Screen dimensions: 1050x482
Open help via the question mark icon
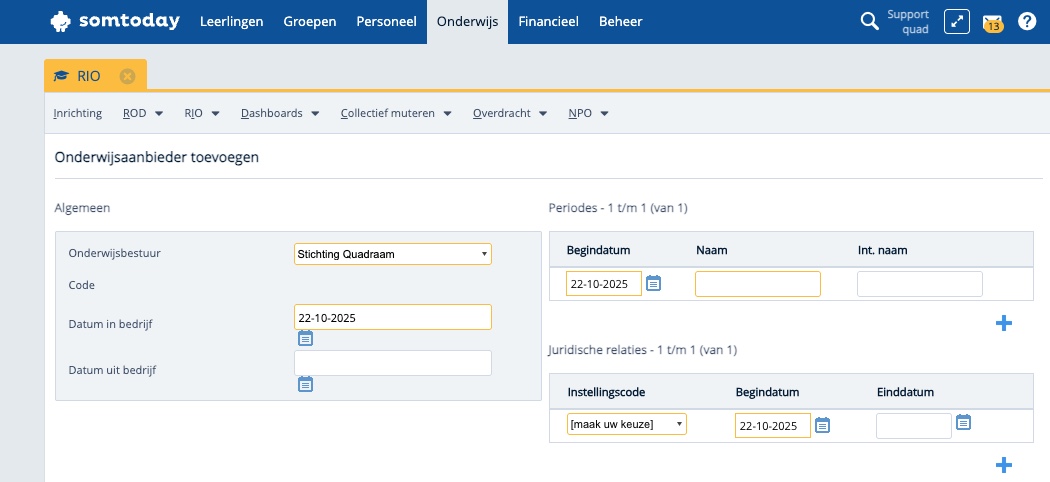click(x=1026, y=21)
